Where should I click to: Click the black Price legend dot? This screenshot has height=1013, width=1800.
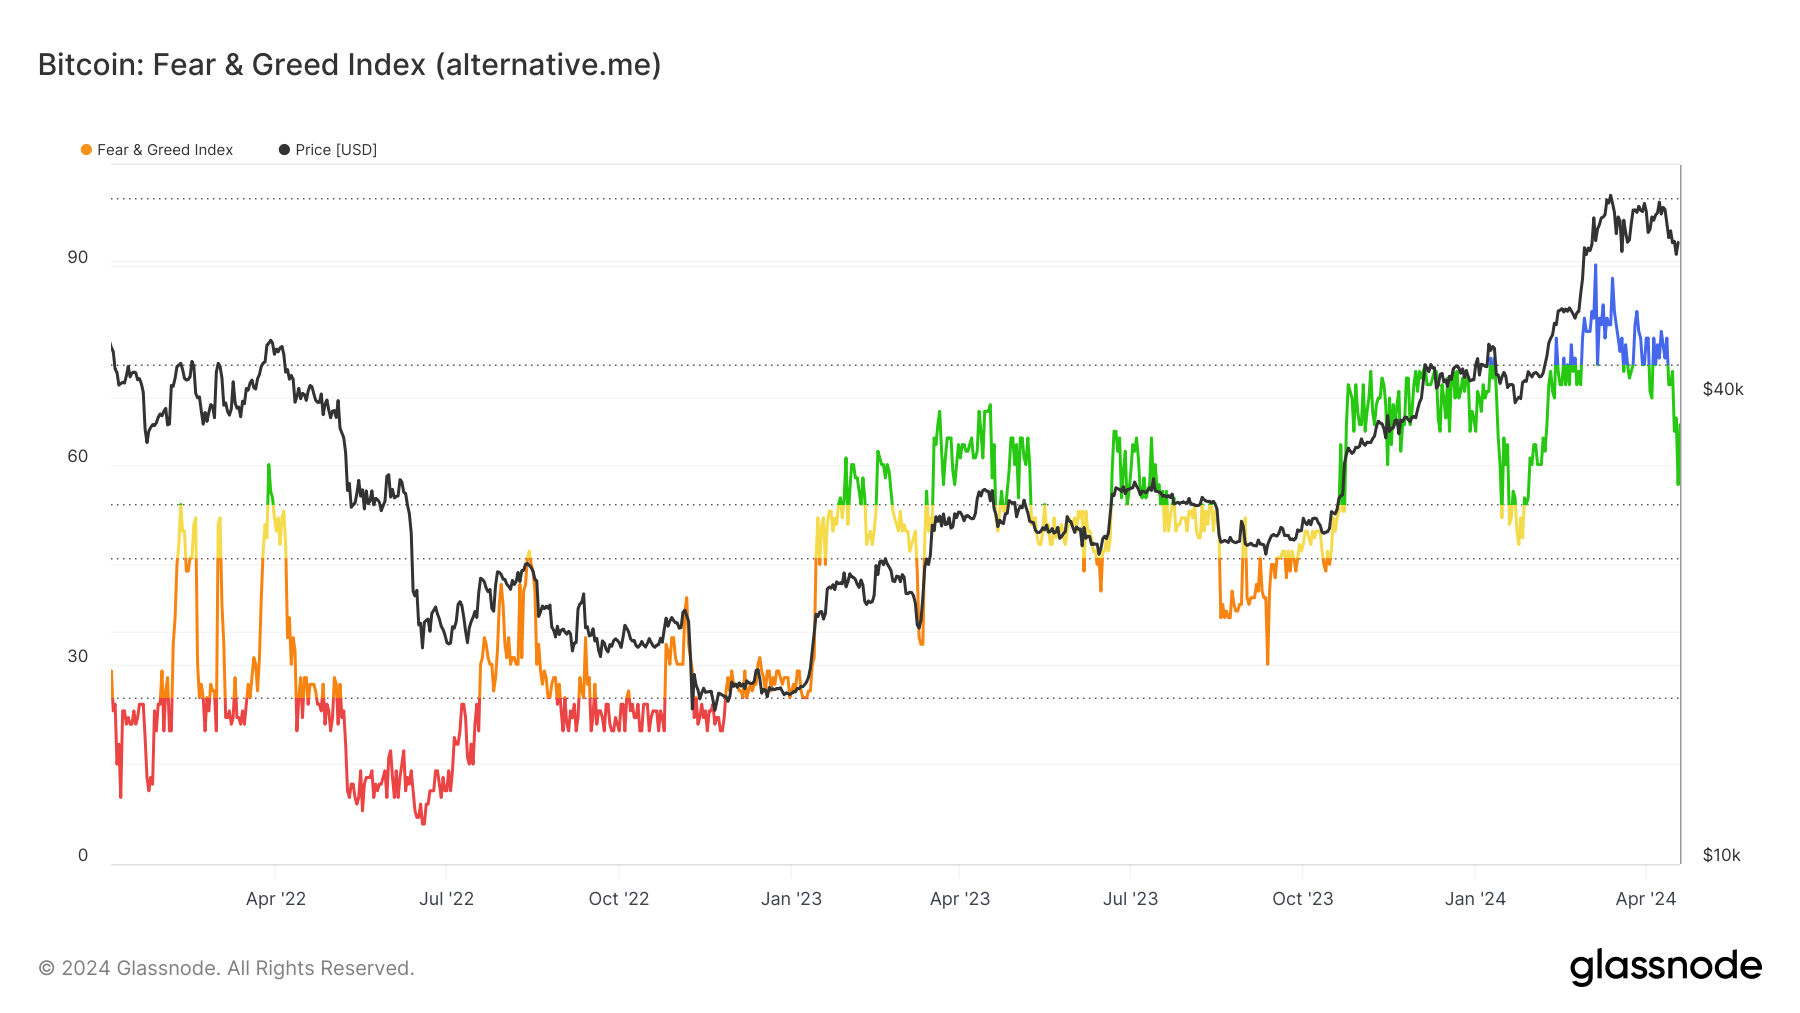(284, 150)
